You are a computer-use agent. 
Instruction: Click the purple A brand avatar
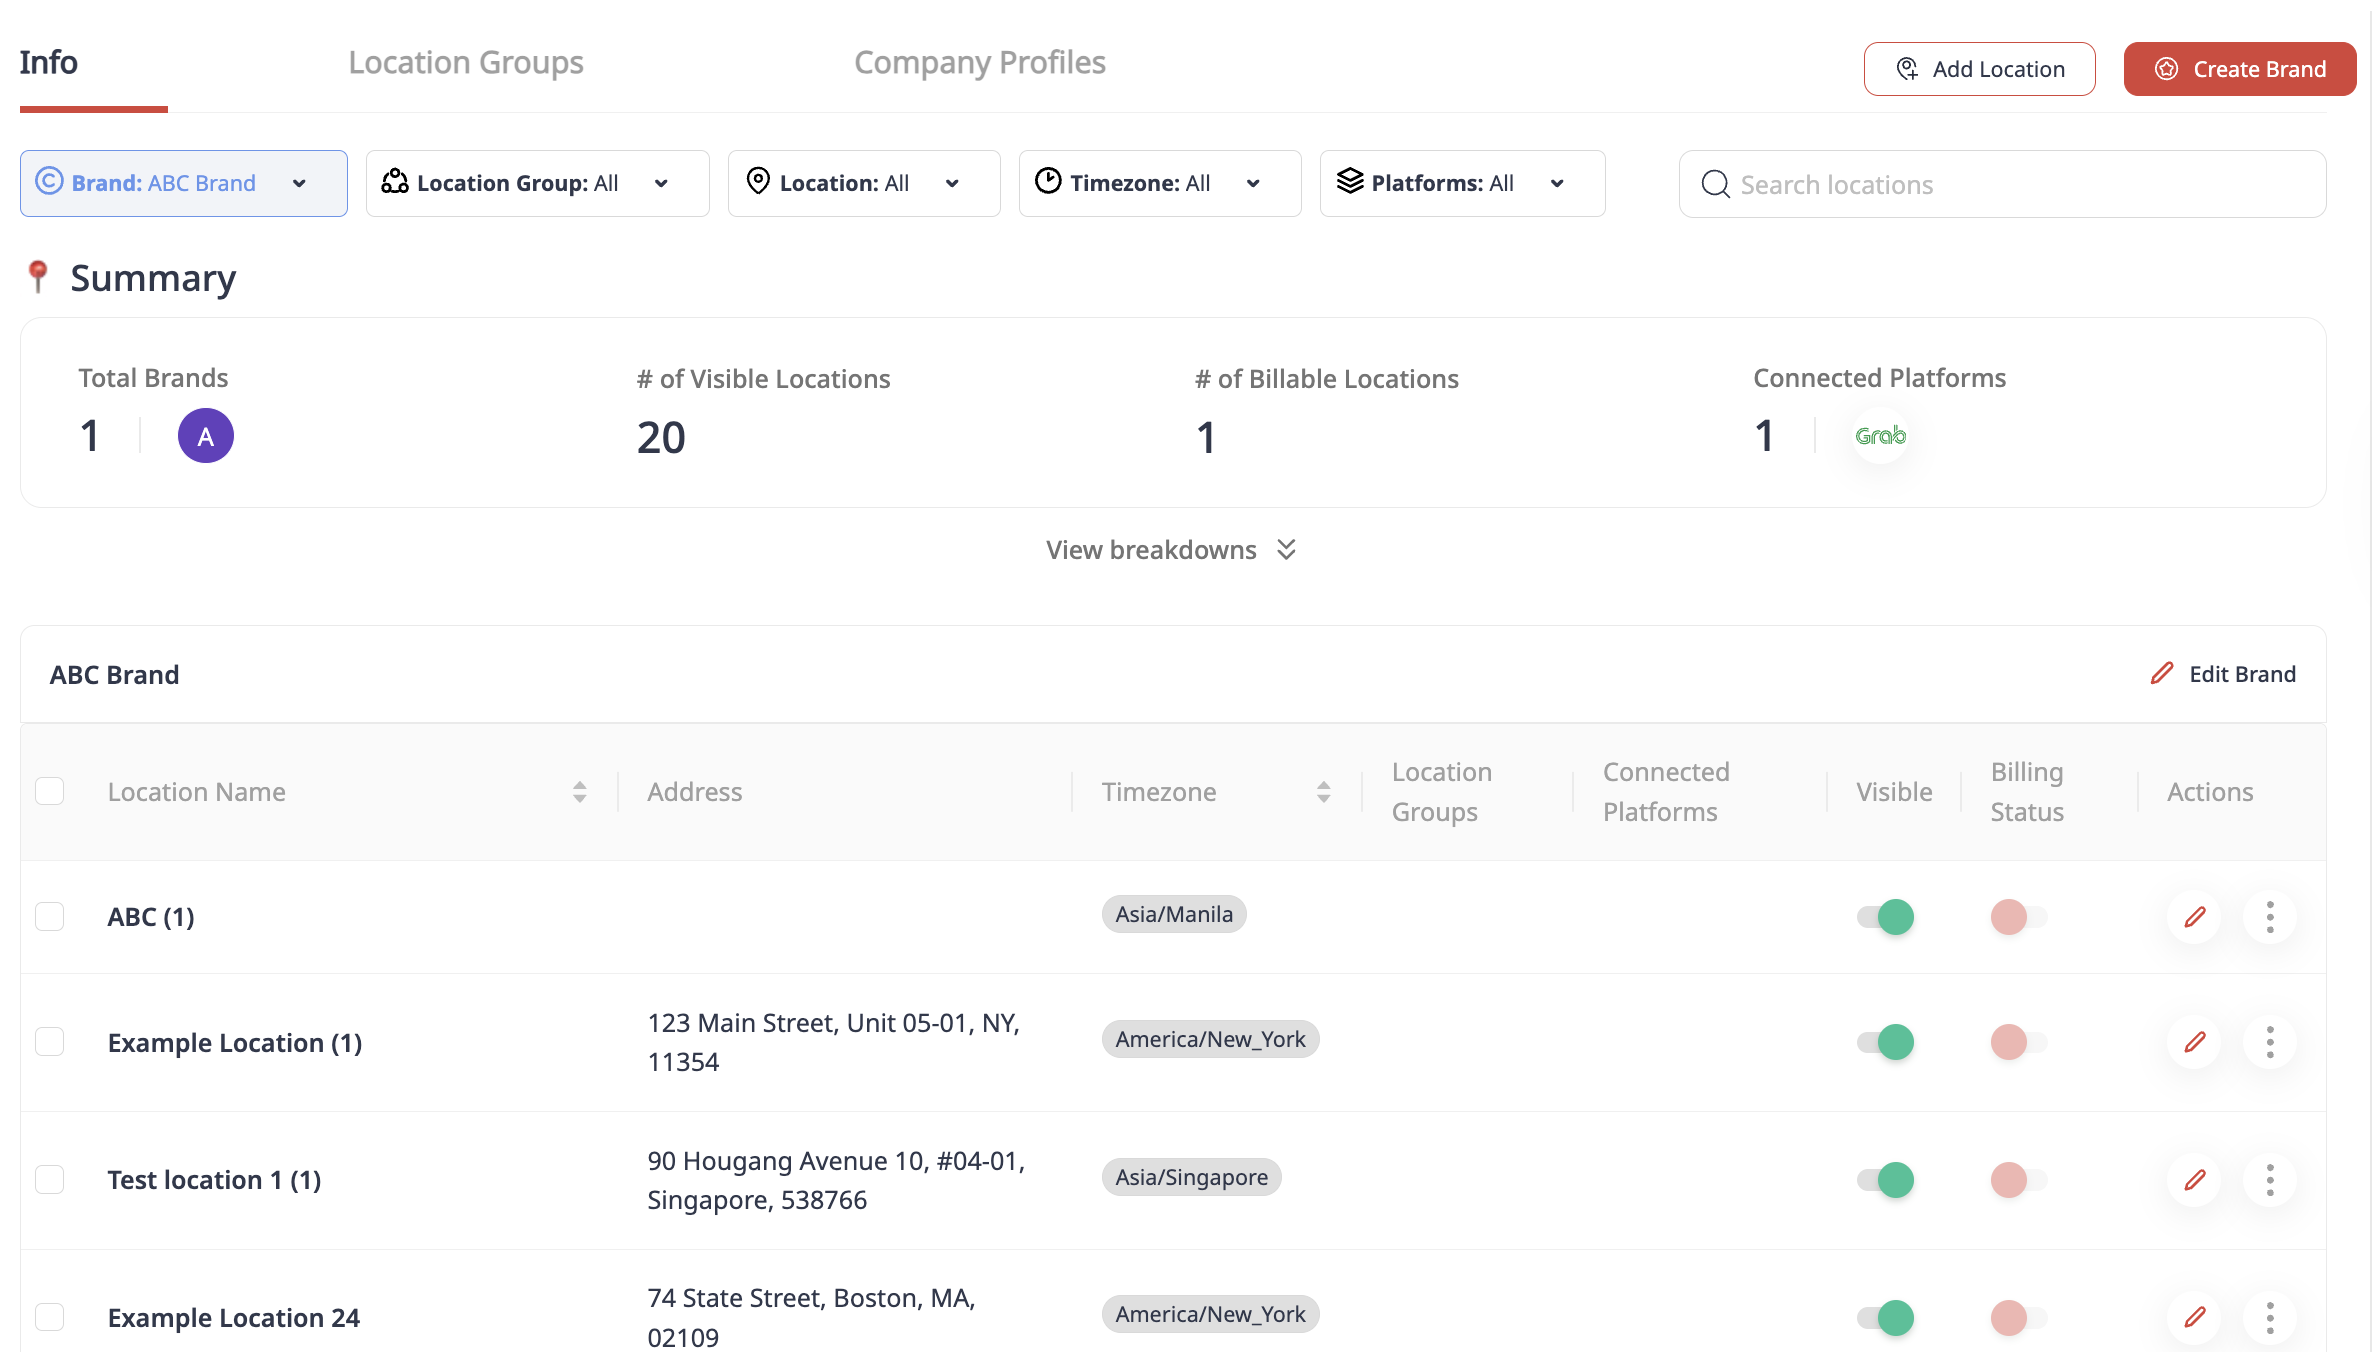pos(206,436)
